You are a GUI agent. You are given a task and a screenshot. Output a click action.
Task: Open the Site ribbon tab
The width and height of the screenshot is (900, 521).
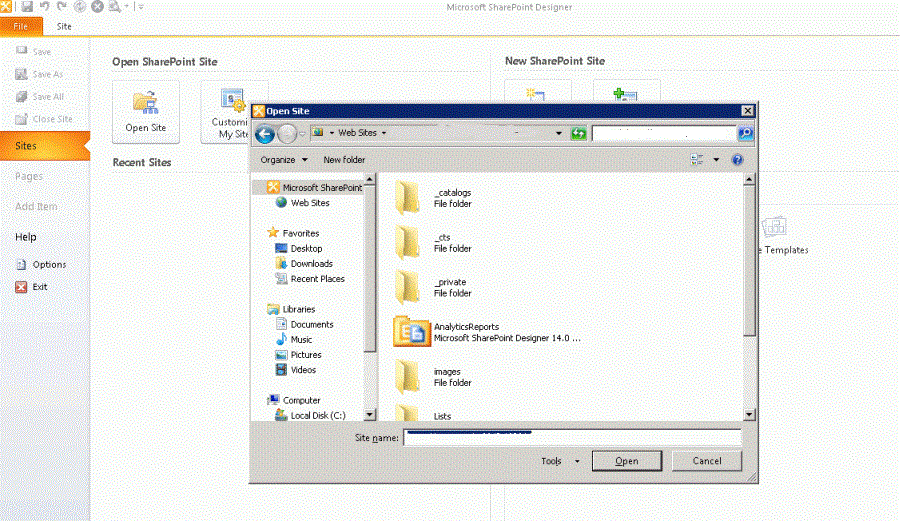click(x=64, y=26)
